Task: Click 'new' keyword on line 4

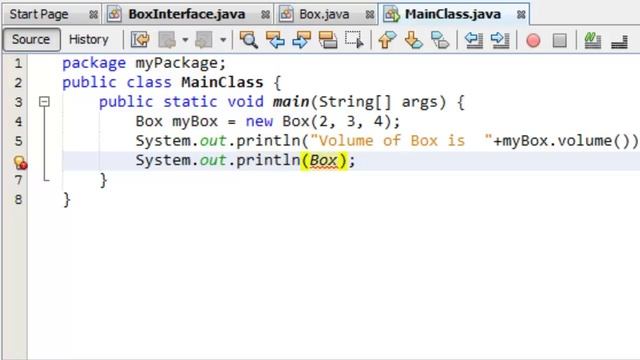Action: 259,122
